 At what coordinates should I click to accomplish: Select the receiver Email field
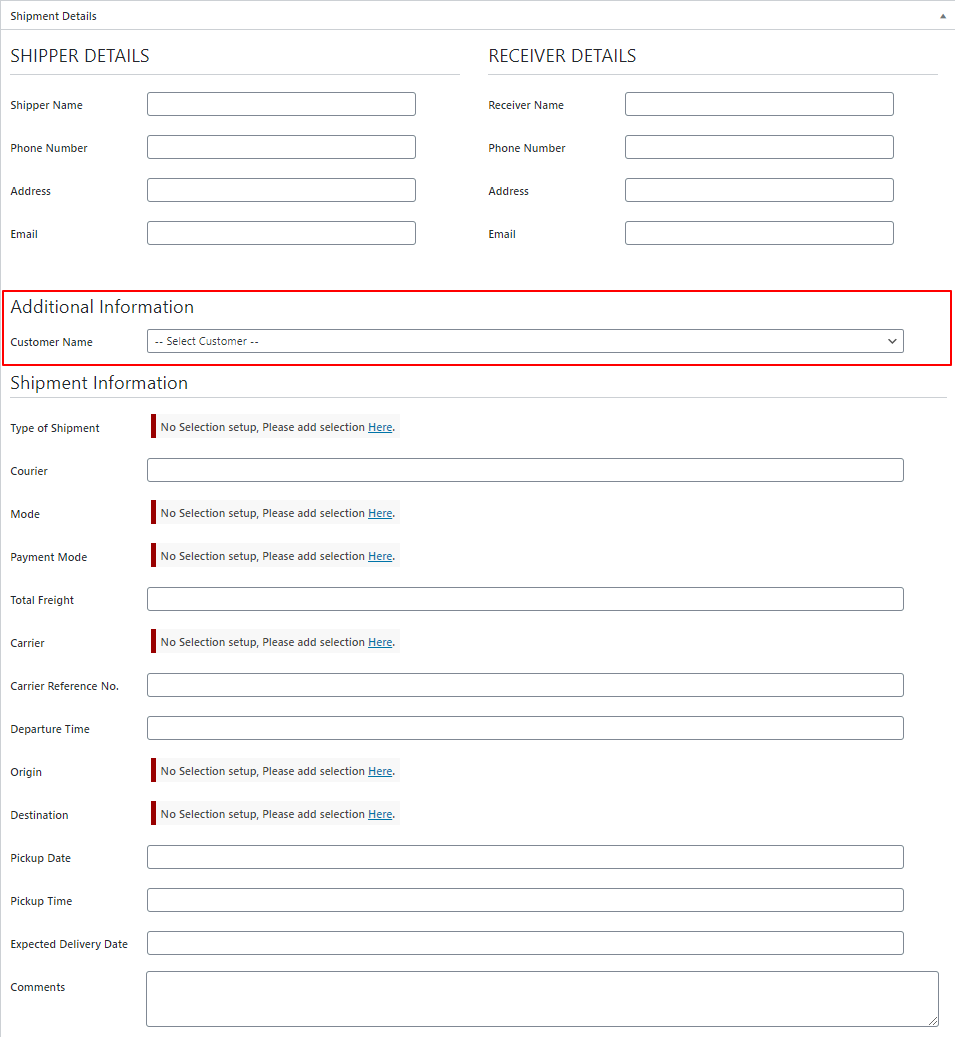(759, 233)
